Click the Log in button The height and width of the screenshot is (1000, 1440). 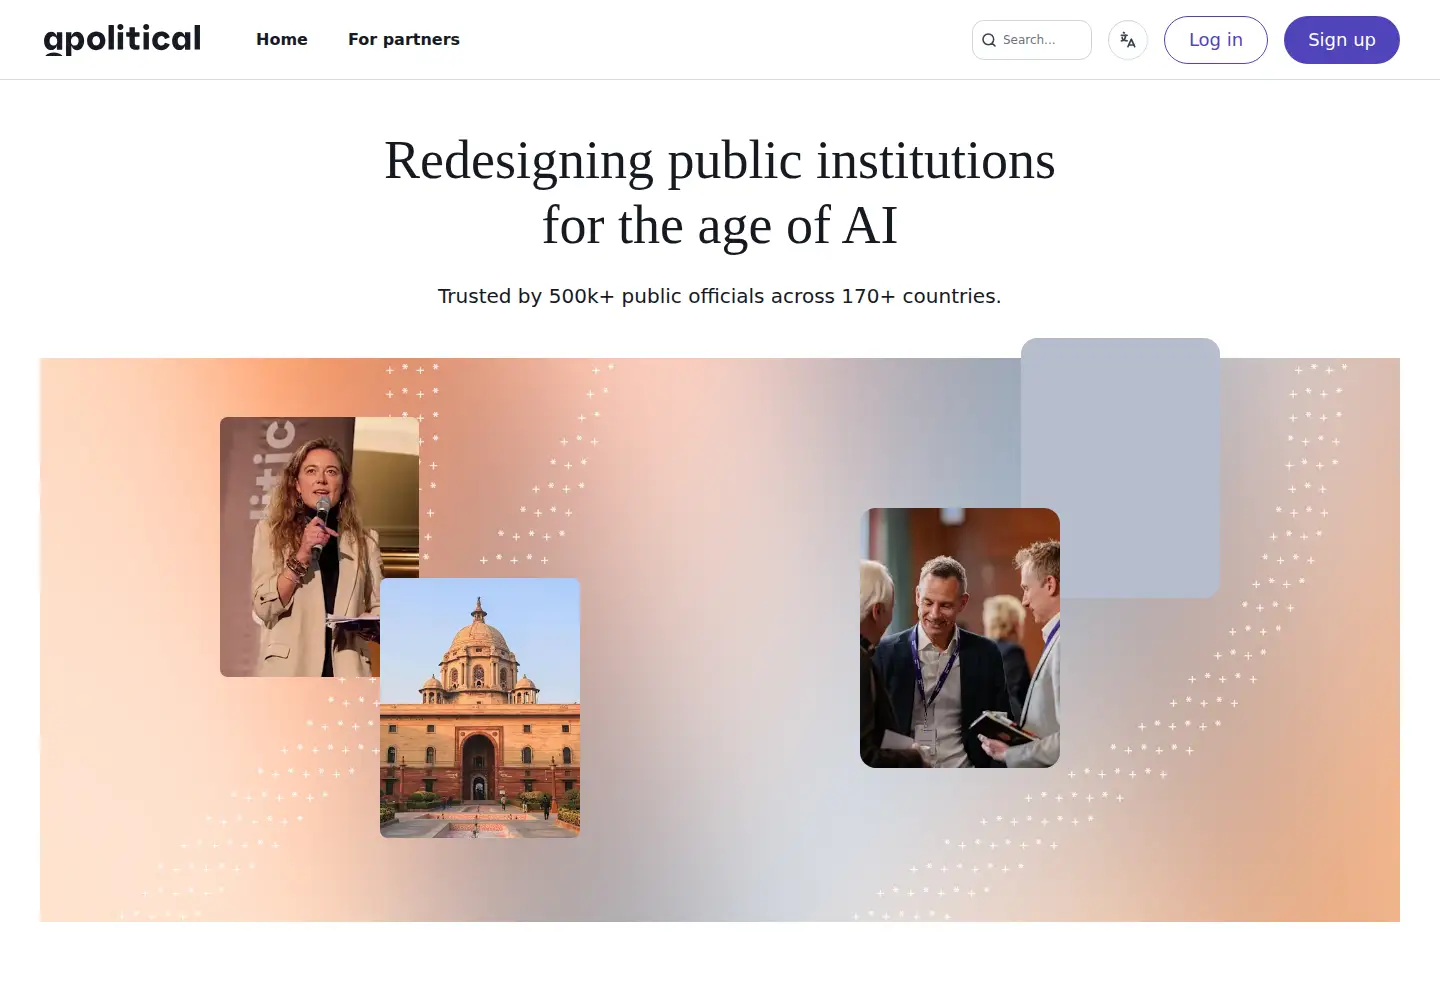1216,40
